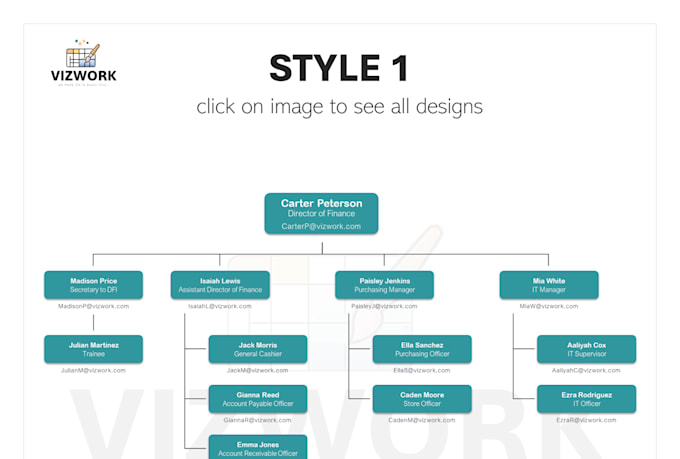Click the VIZWORK logo
This screenshot has width=680, height=459.
(83, 62)
